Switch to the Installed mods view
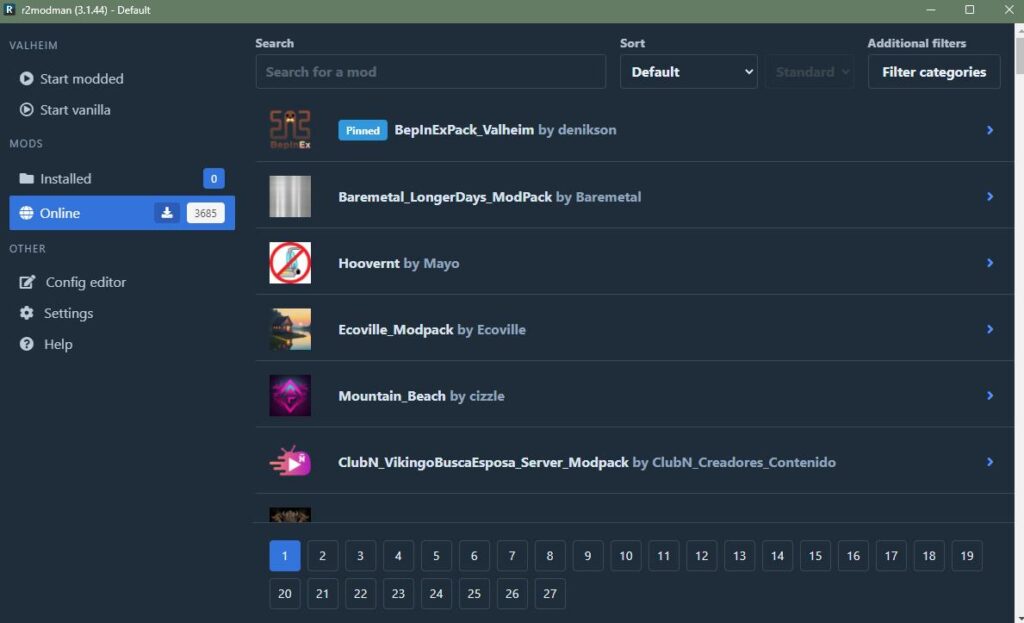The height and width of the screenshot is (623, 1024). 66,179
